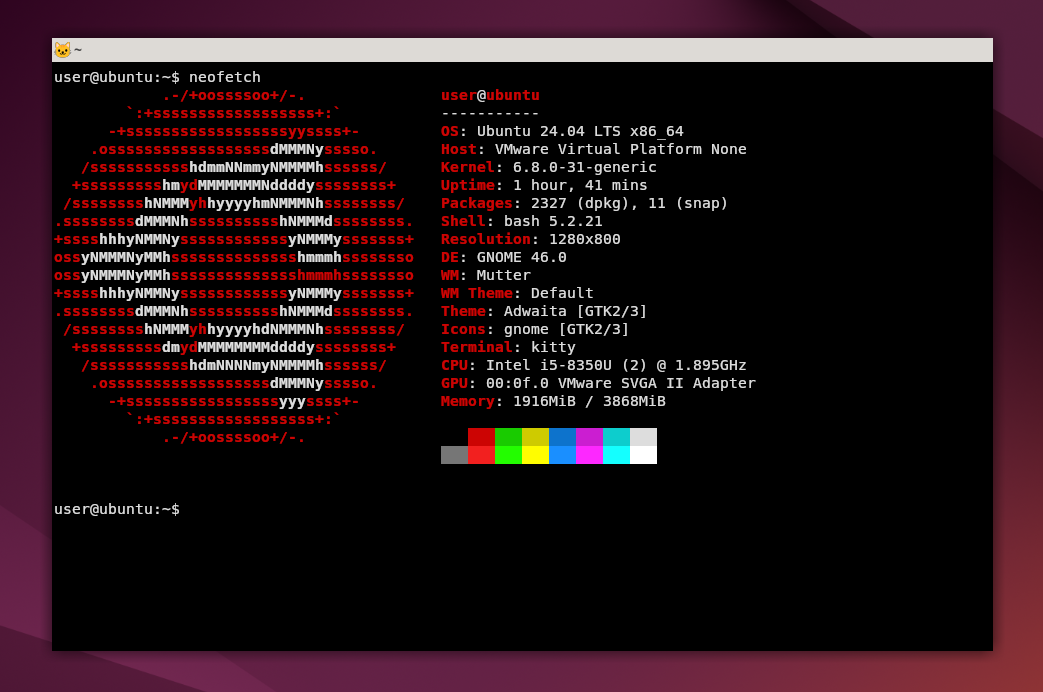Click the white swatch in the lower row
1043x692 pixels.
click(x=643, y=455)
